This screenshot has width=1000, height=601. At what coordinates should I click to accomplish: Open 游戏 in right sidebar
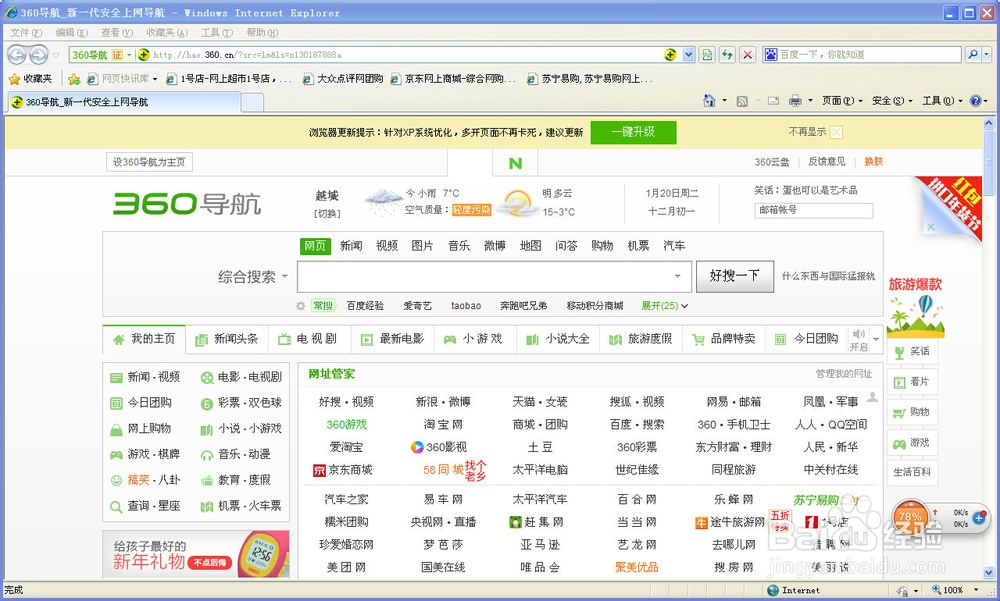point(912,443)
